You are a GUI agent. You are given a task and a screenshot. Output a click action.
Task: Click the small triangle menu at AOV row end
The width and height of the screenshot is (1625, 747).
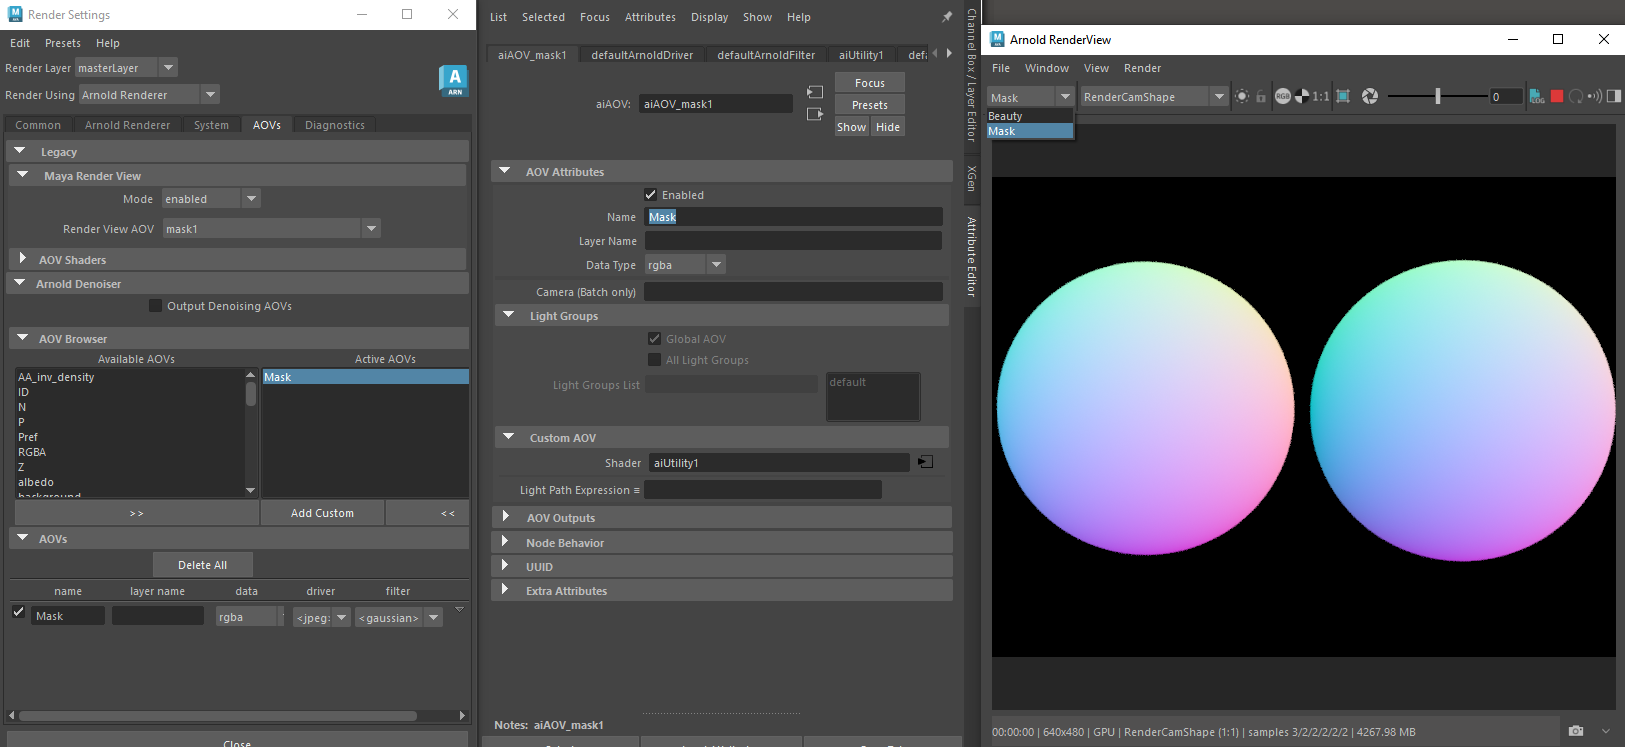[460, 609]
